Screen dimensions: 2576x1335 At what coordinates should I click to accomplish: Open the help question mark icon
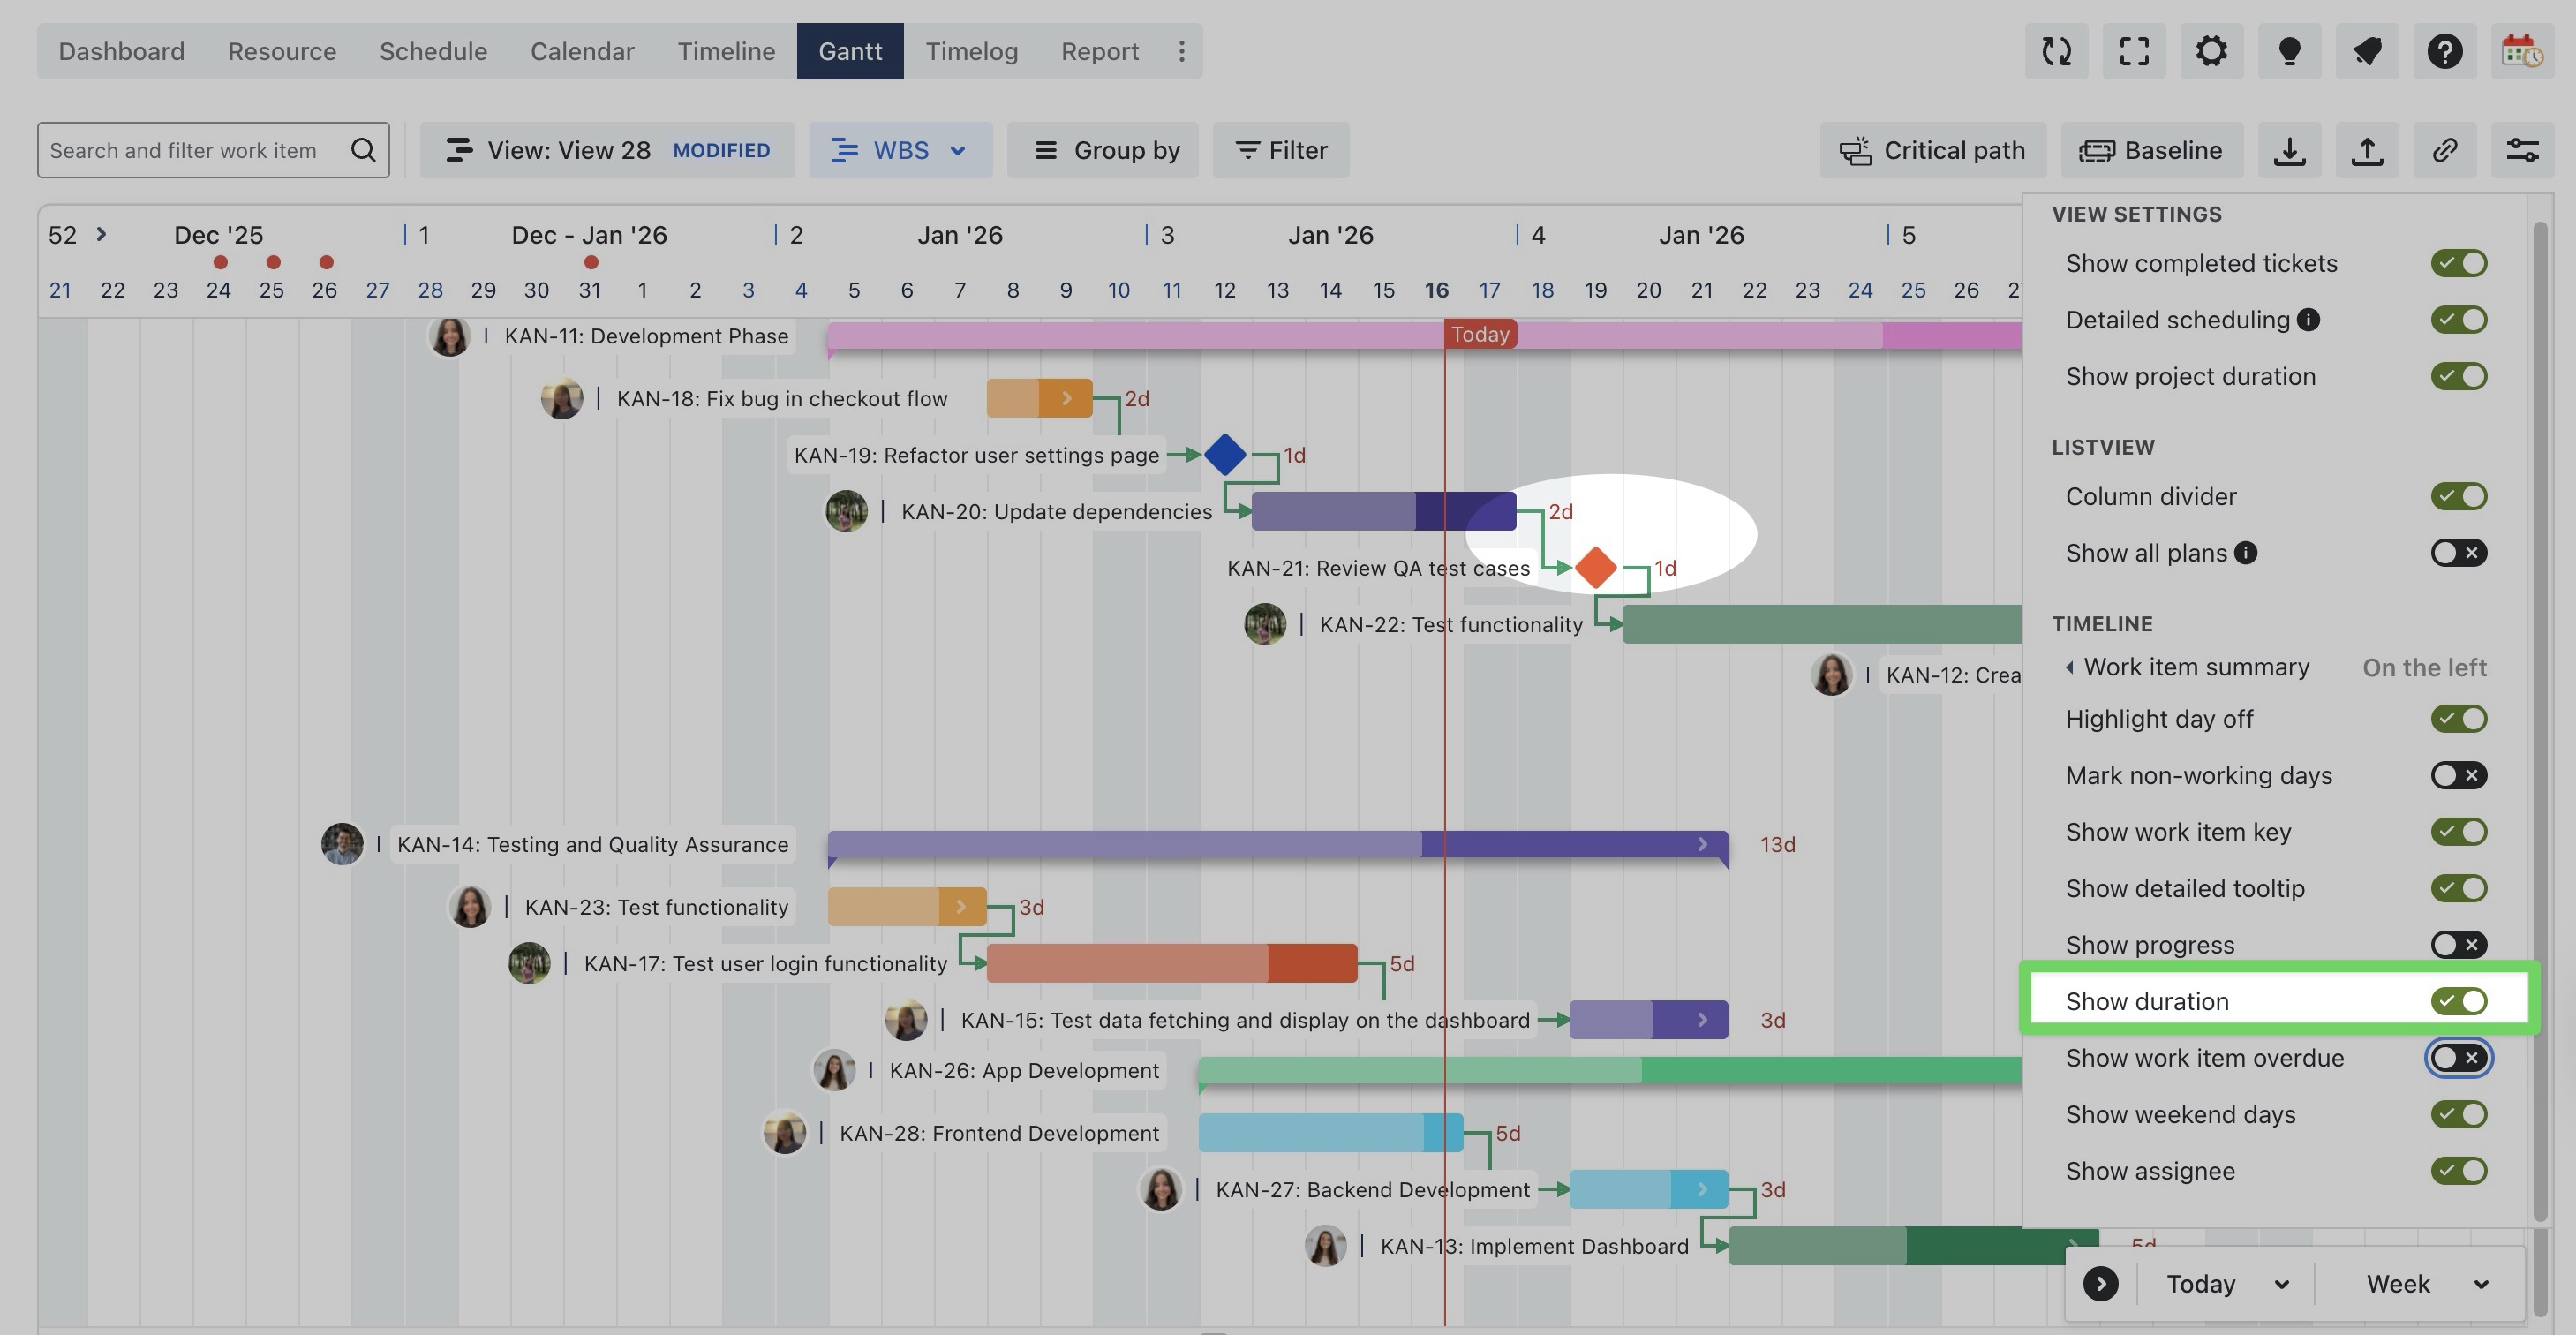[2444, 51]
